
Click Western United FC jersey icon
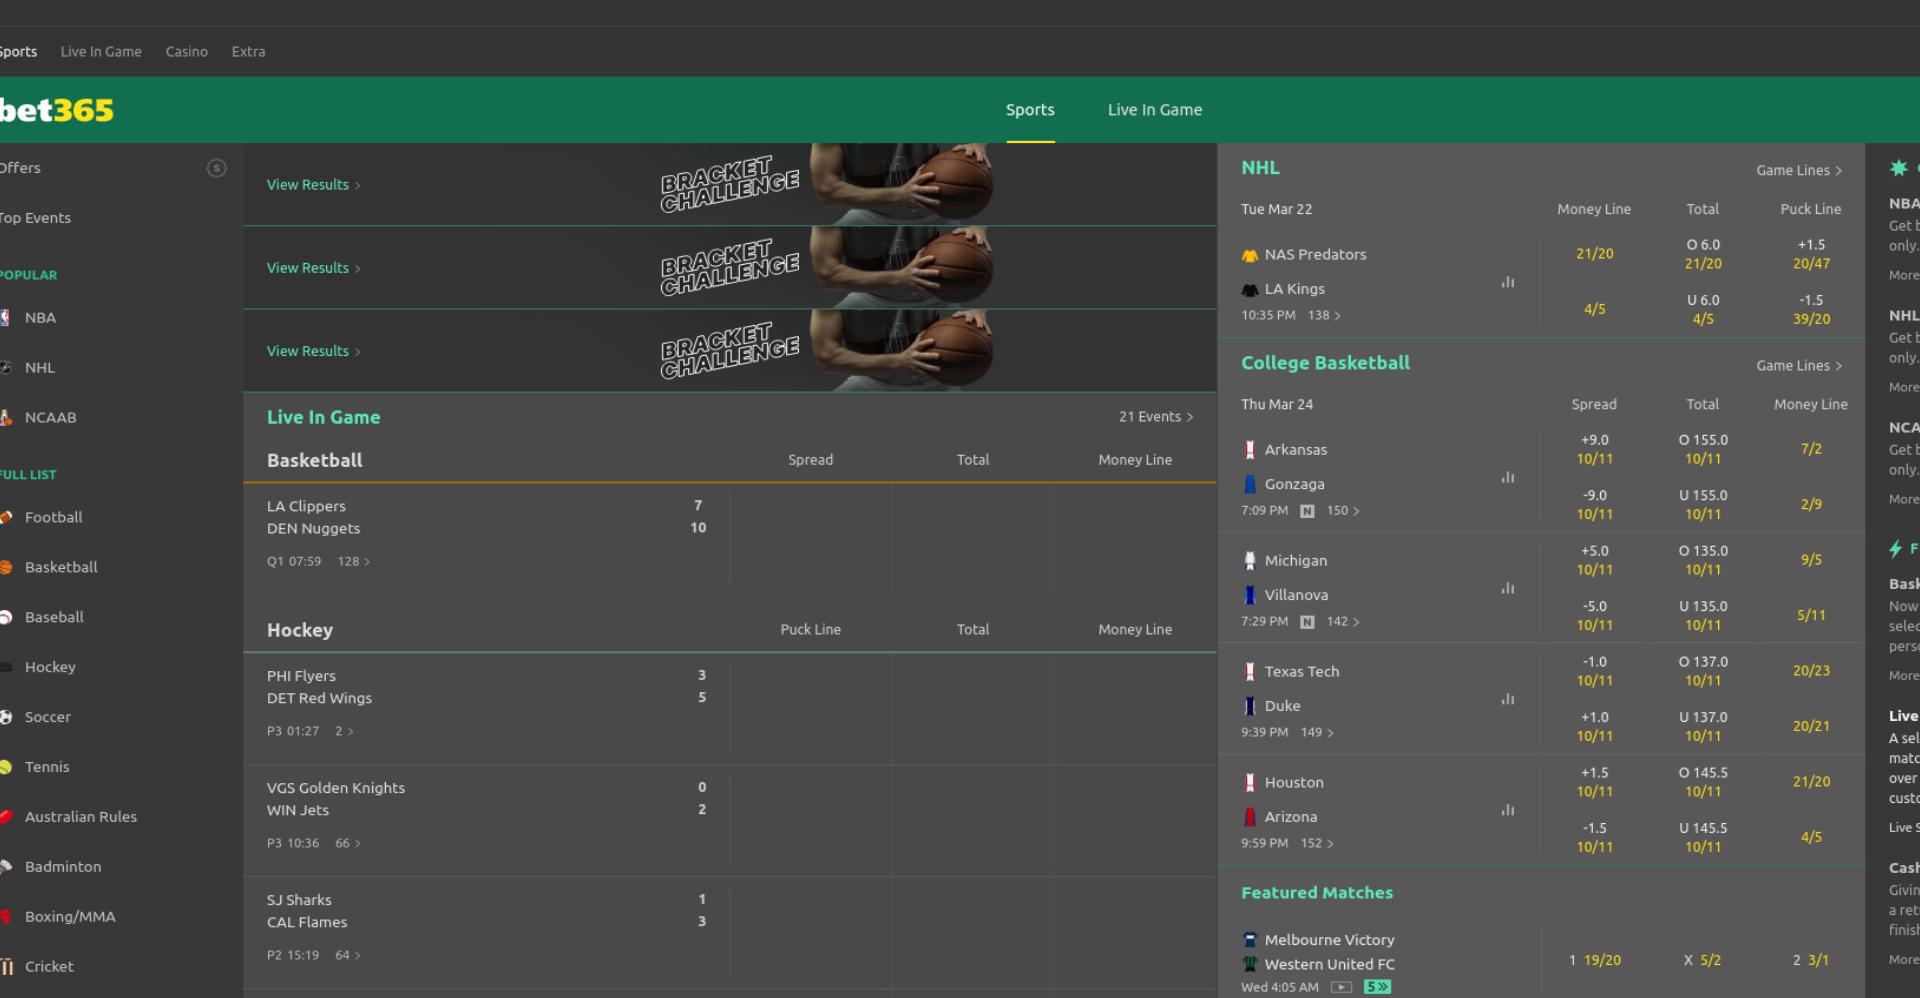1249,964
